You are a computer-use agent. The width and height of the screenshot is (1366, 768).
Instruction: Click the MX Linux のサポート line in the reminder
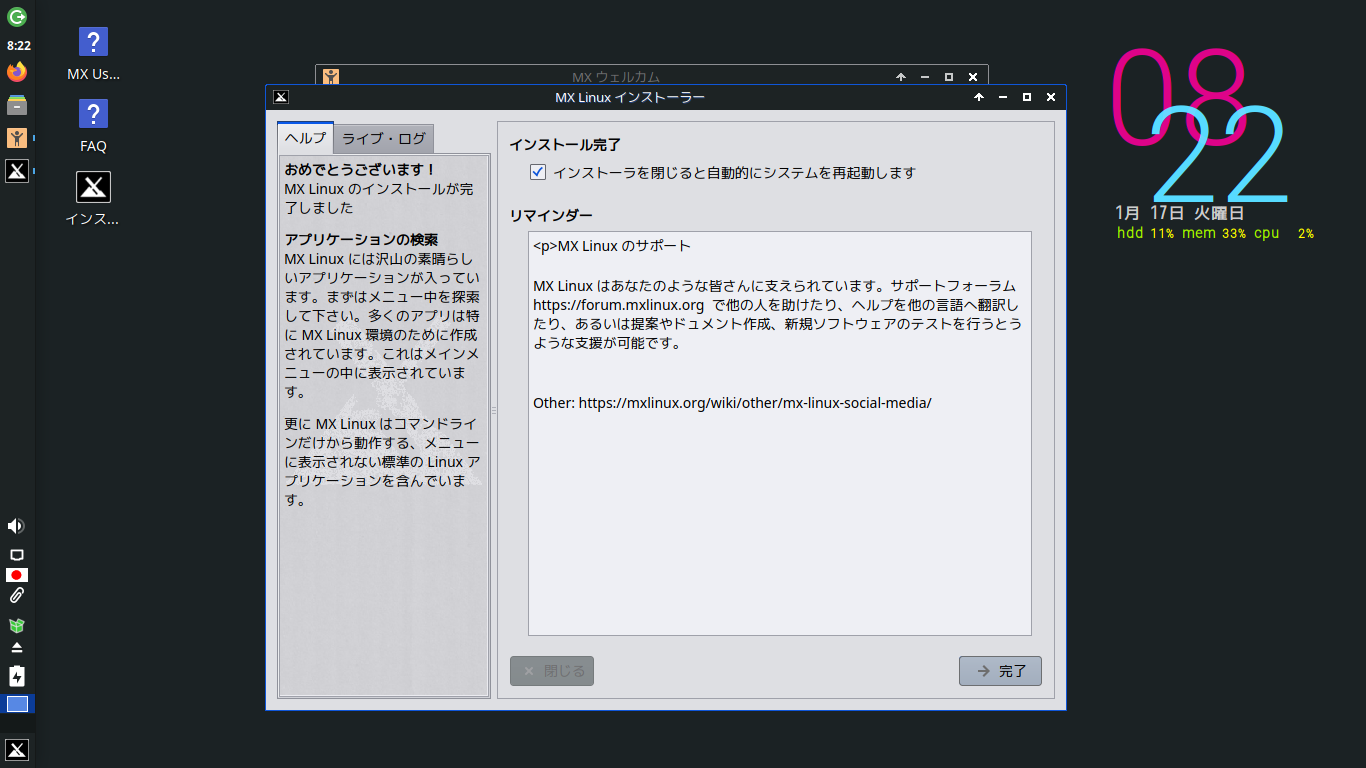[612, 246]
